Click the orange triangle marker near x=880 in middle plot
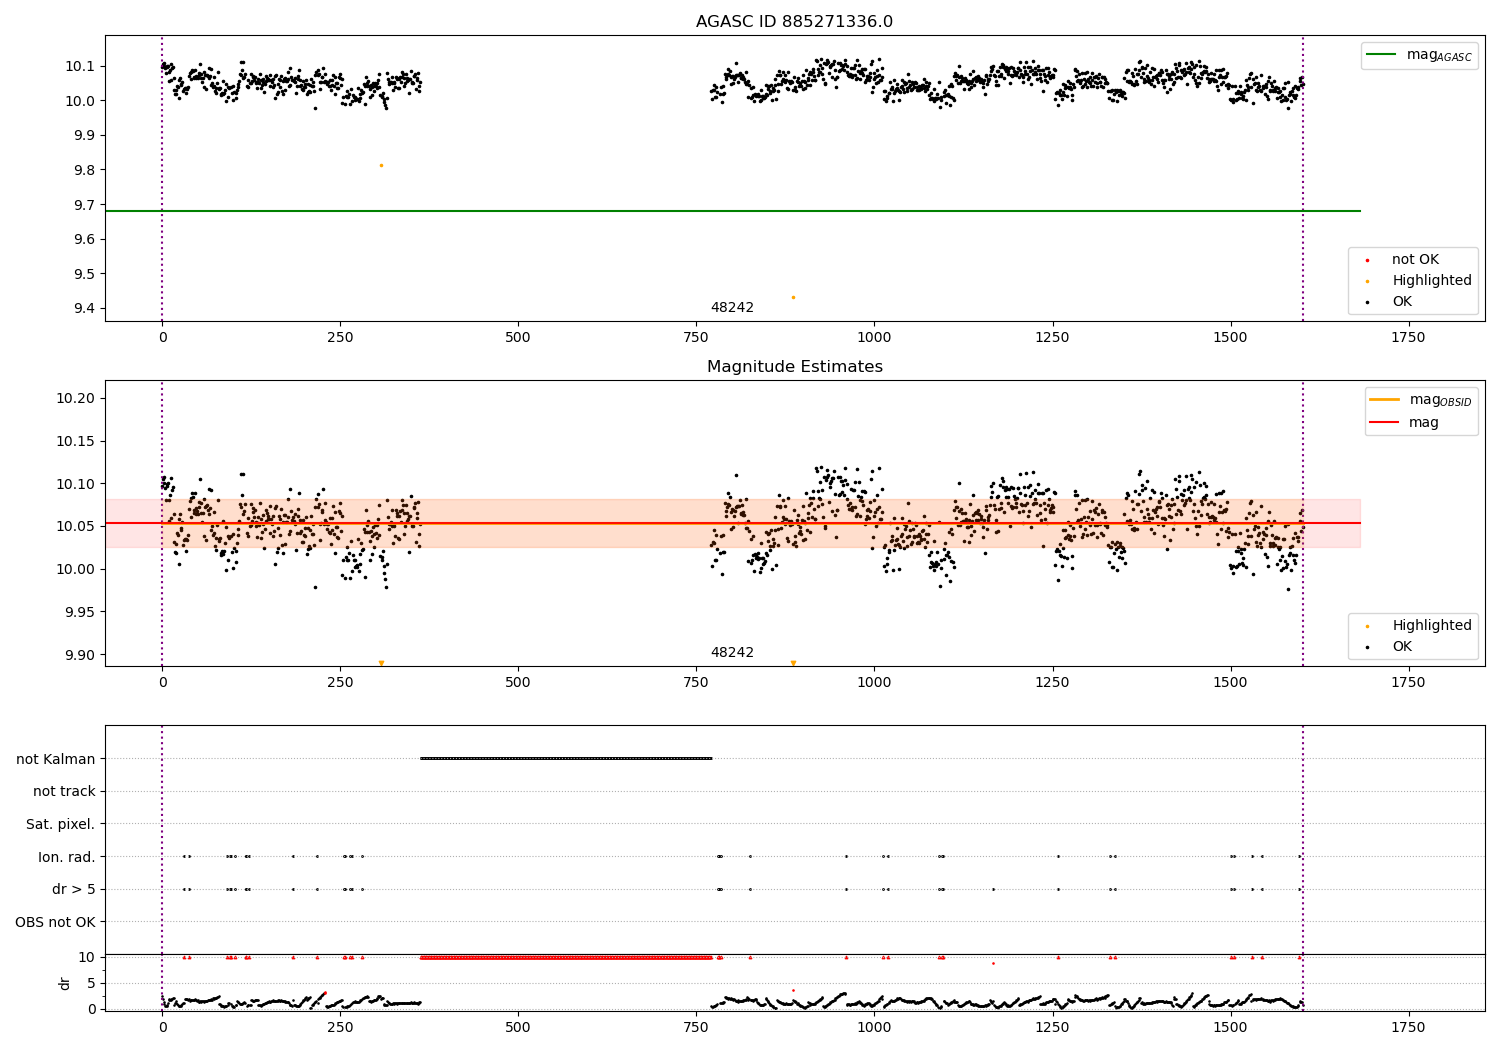This screenshot has width=1500, height=1050. click(x=793, y=663)
